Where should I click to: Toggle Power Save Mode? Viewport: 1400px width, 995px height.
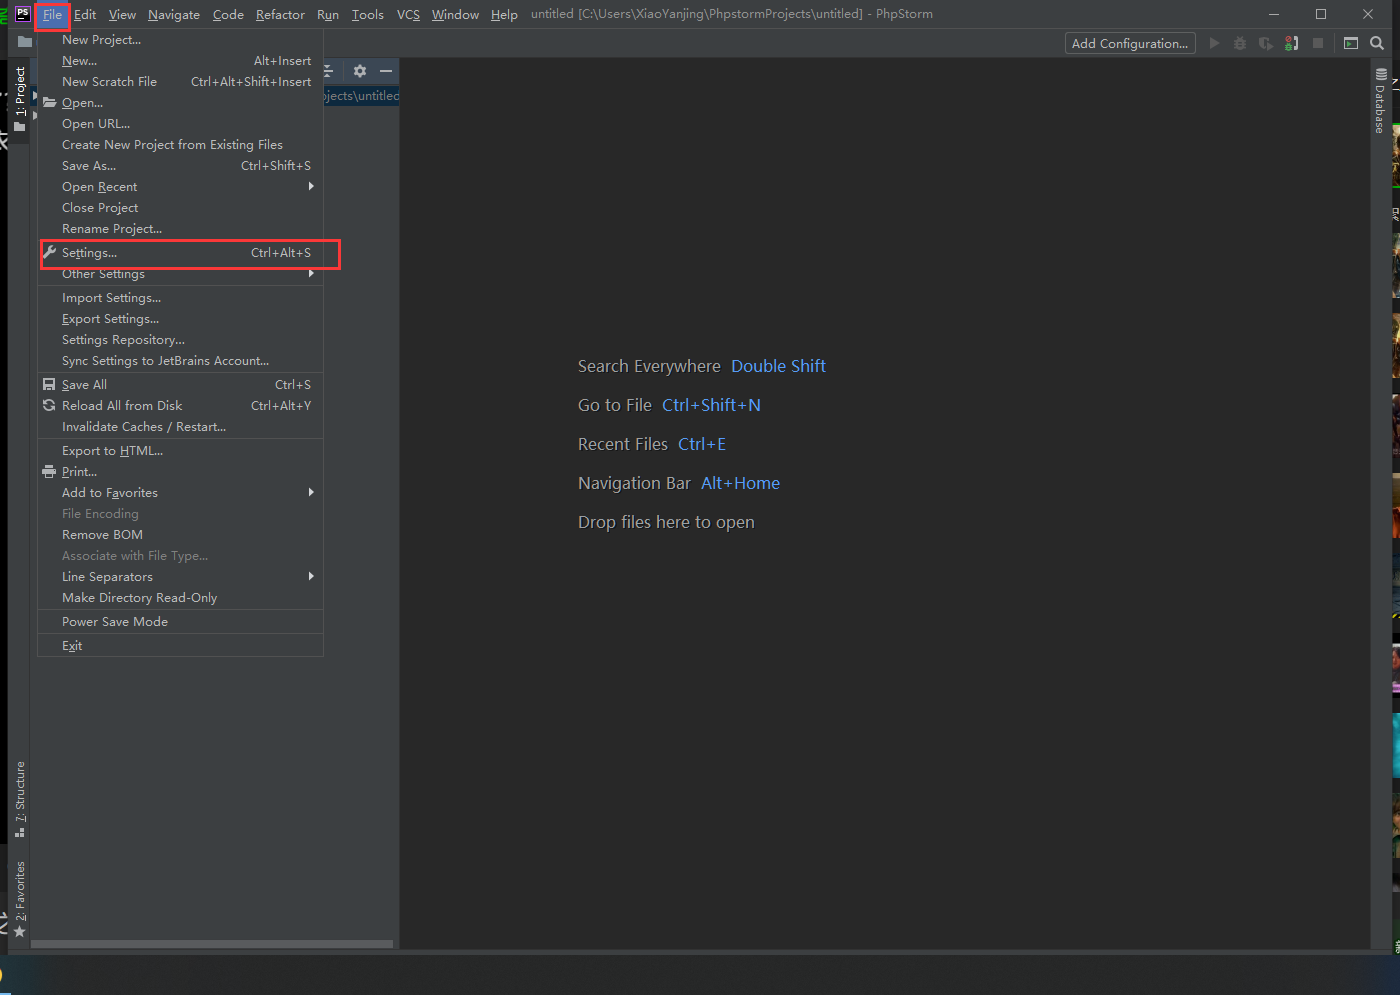click(180, 622)
